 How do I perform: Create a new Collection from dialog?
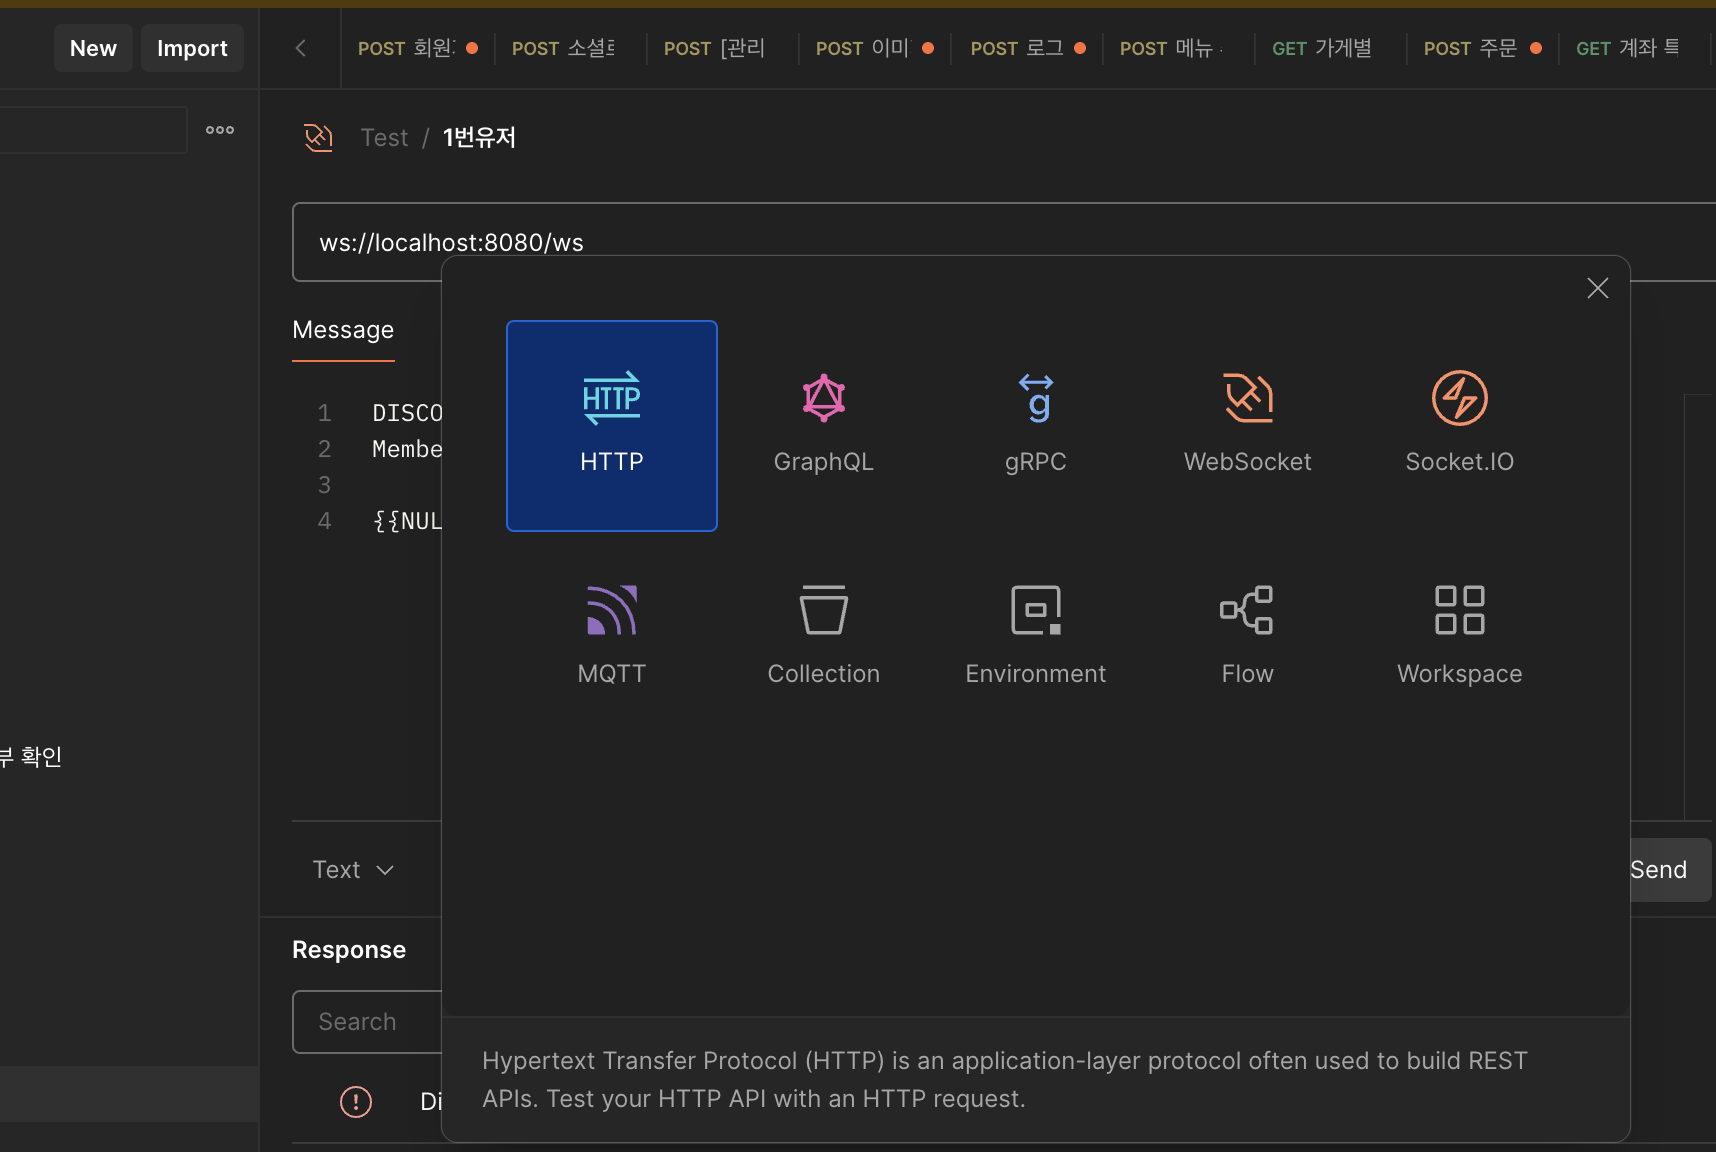pyautogui.click(x=824, y=638)
